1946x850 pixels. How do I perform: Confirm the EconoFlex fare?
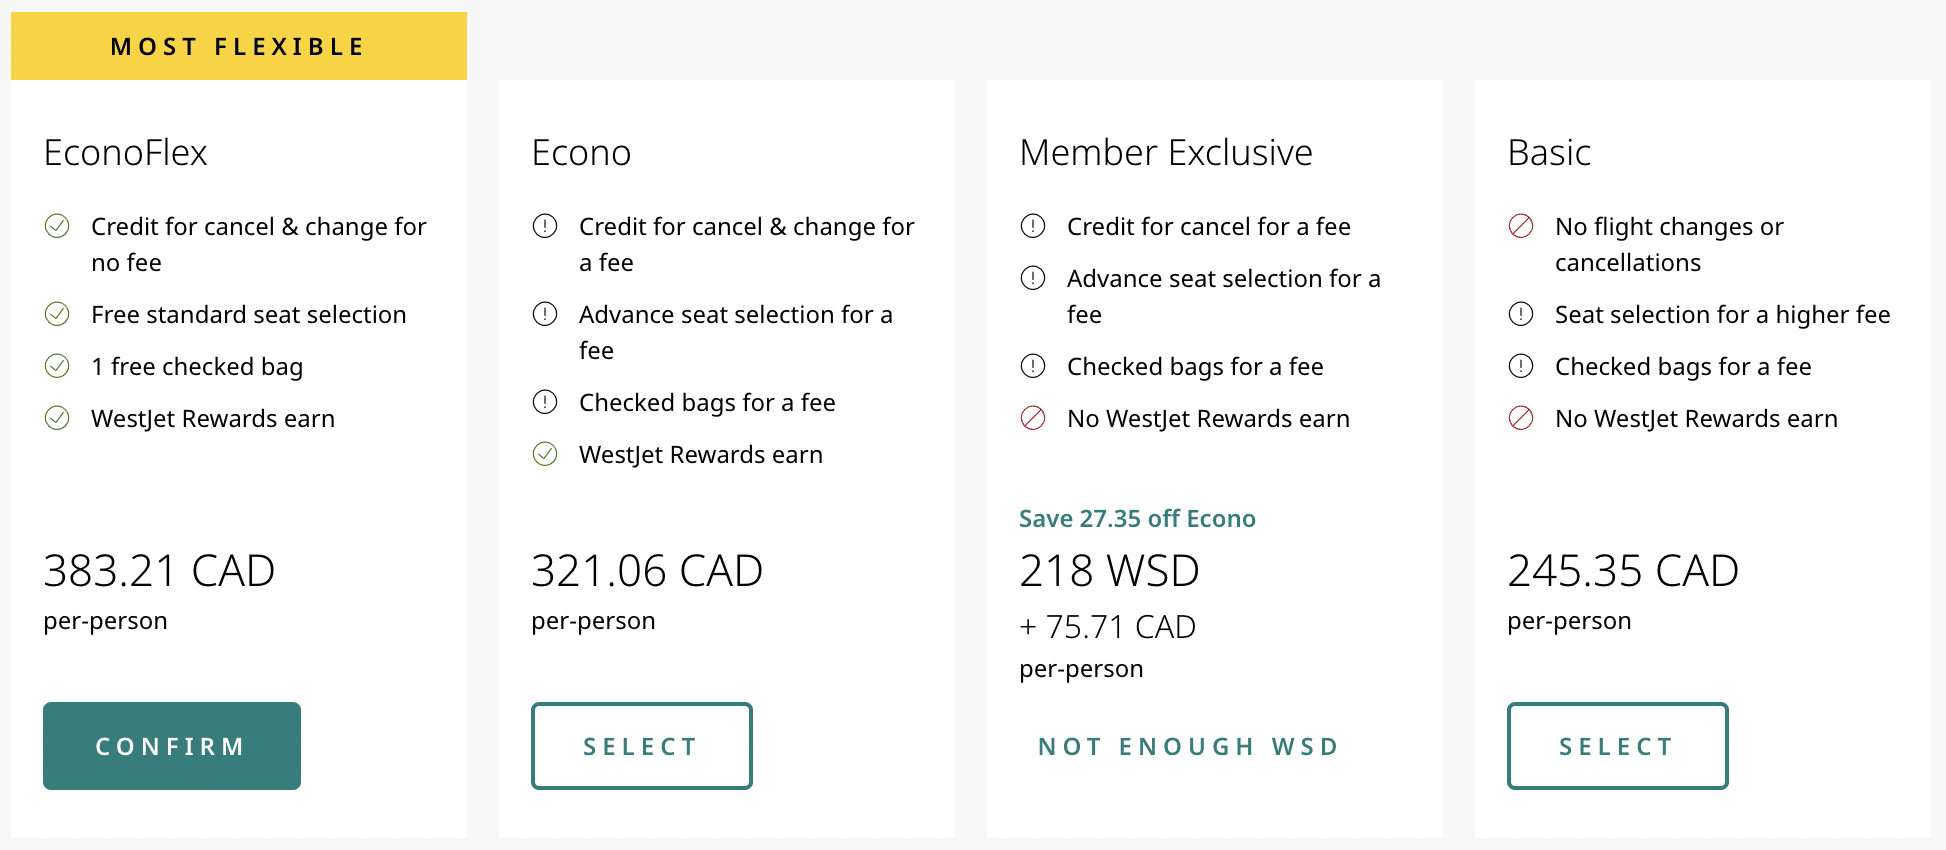tap(172, 746)
